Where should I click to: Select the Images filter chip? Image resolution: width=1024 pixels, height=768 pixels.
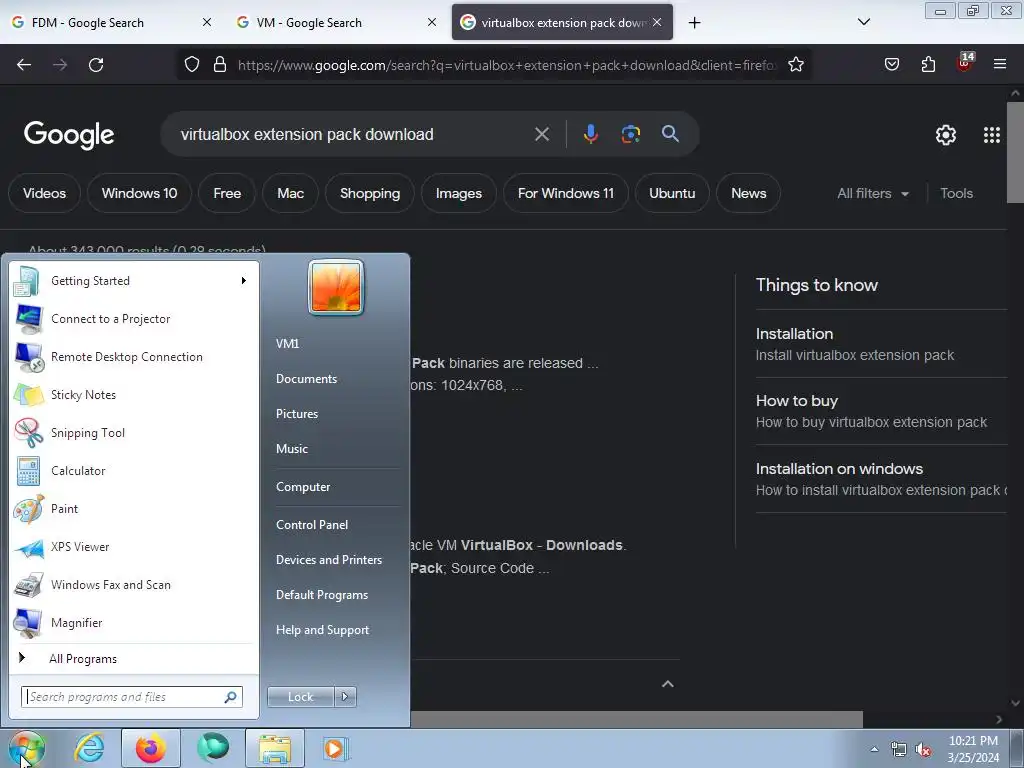point(458,193)
